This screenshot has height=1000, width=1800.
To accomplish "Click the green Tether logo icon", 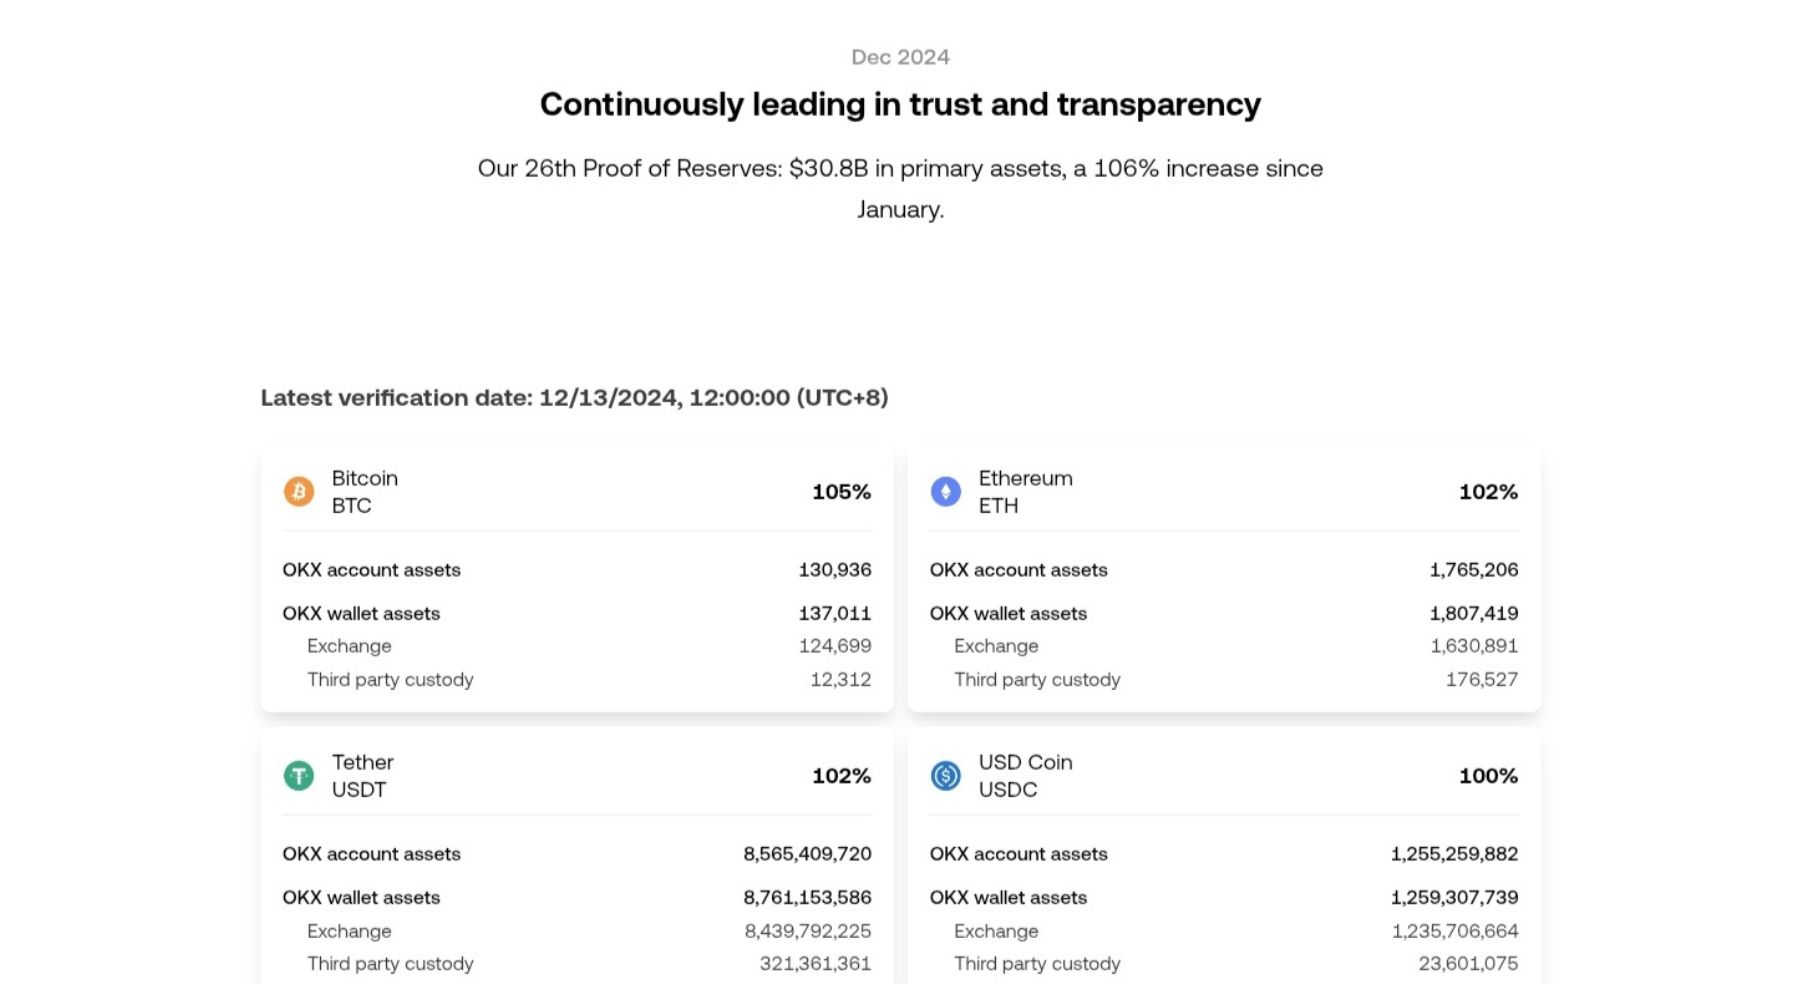I will pyautogui.click(x=298, y=776).
